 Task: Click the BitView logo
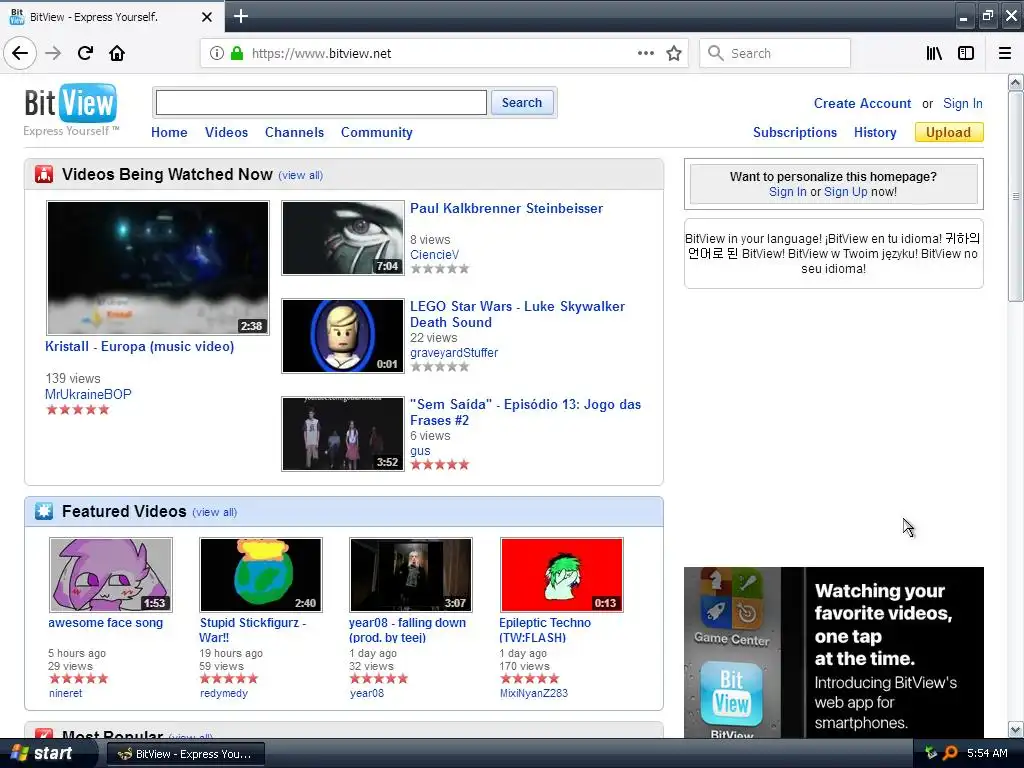pos(71,109)
